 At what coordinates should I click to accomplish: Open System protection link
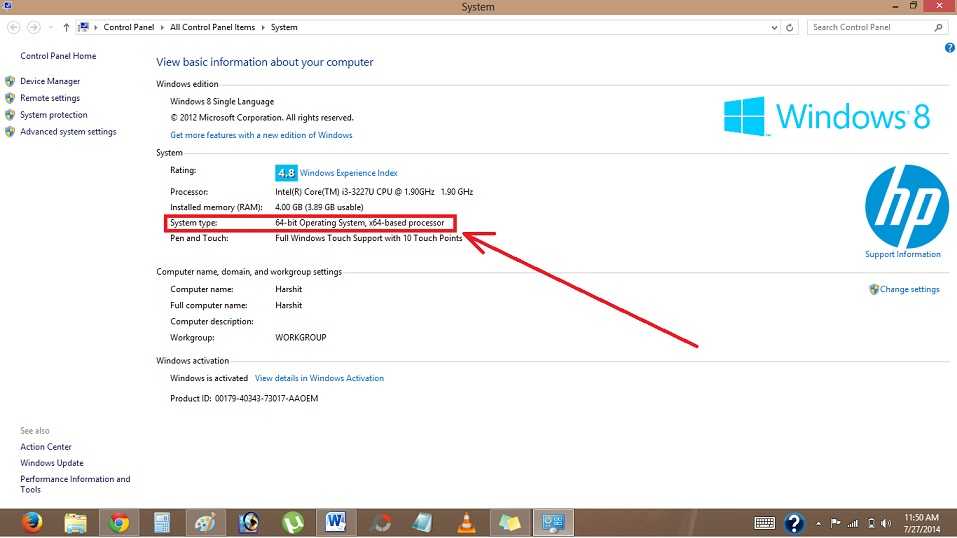click(x=54, y=115)
